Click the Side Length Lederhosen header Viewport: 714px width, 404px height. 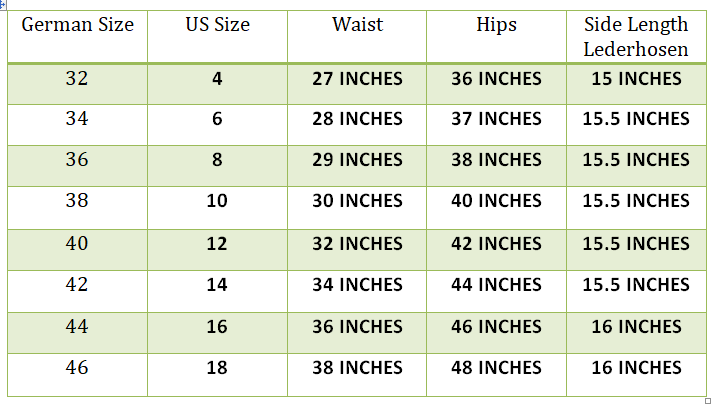click(x=636, y=36)
